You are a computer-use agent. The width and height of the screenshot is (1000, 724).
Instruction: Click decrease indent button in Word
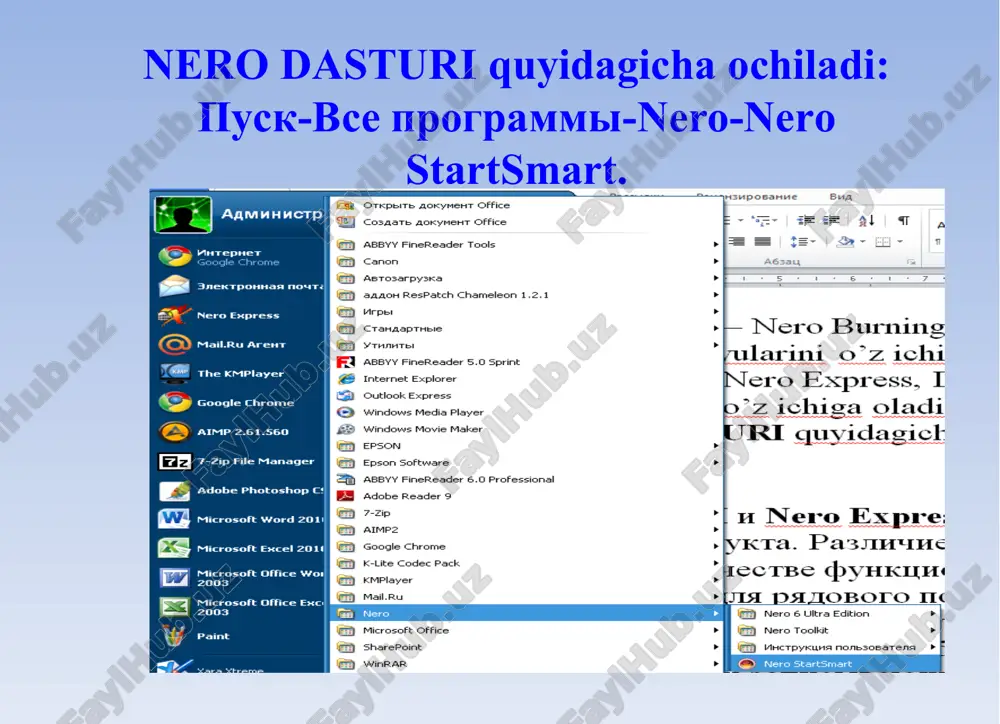pyautogui.click(x=806, y=221)
